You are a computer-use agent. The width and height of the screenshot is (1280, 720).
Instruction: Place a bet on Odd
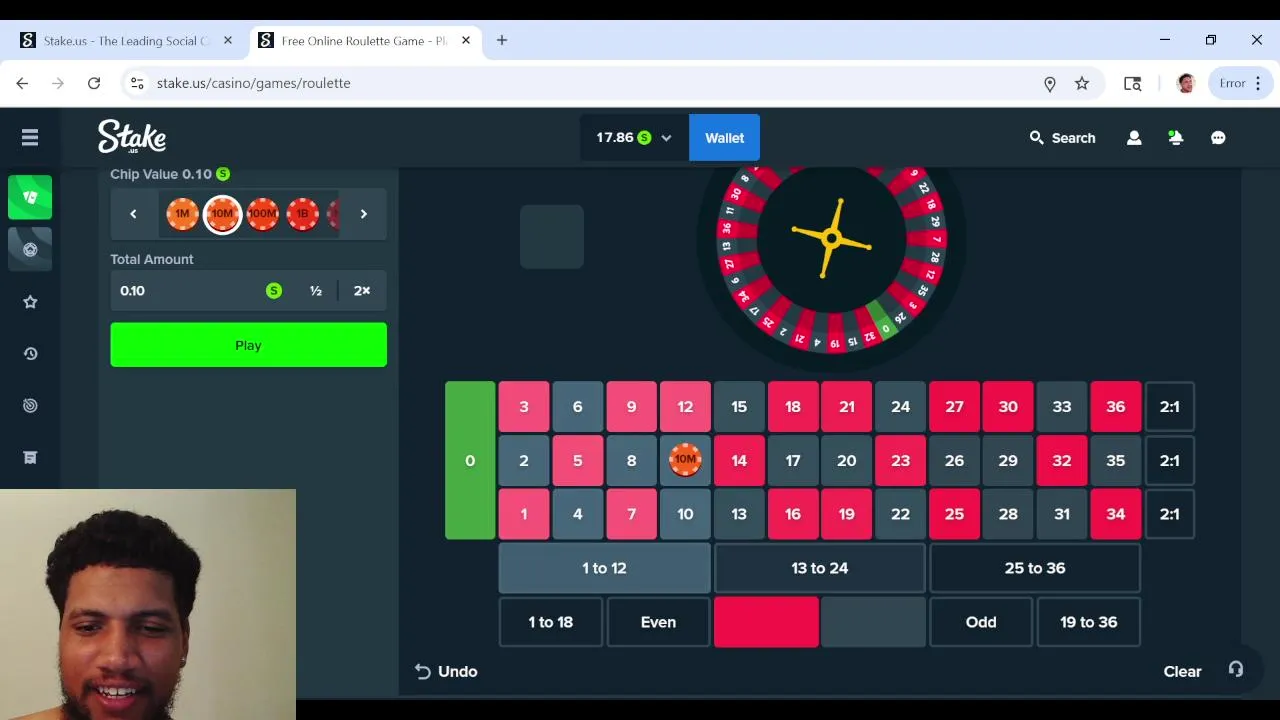[981, 622]
